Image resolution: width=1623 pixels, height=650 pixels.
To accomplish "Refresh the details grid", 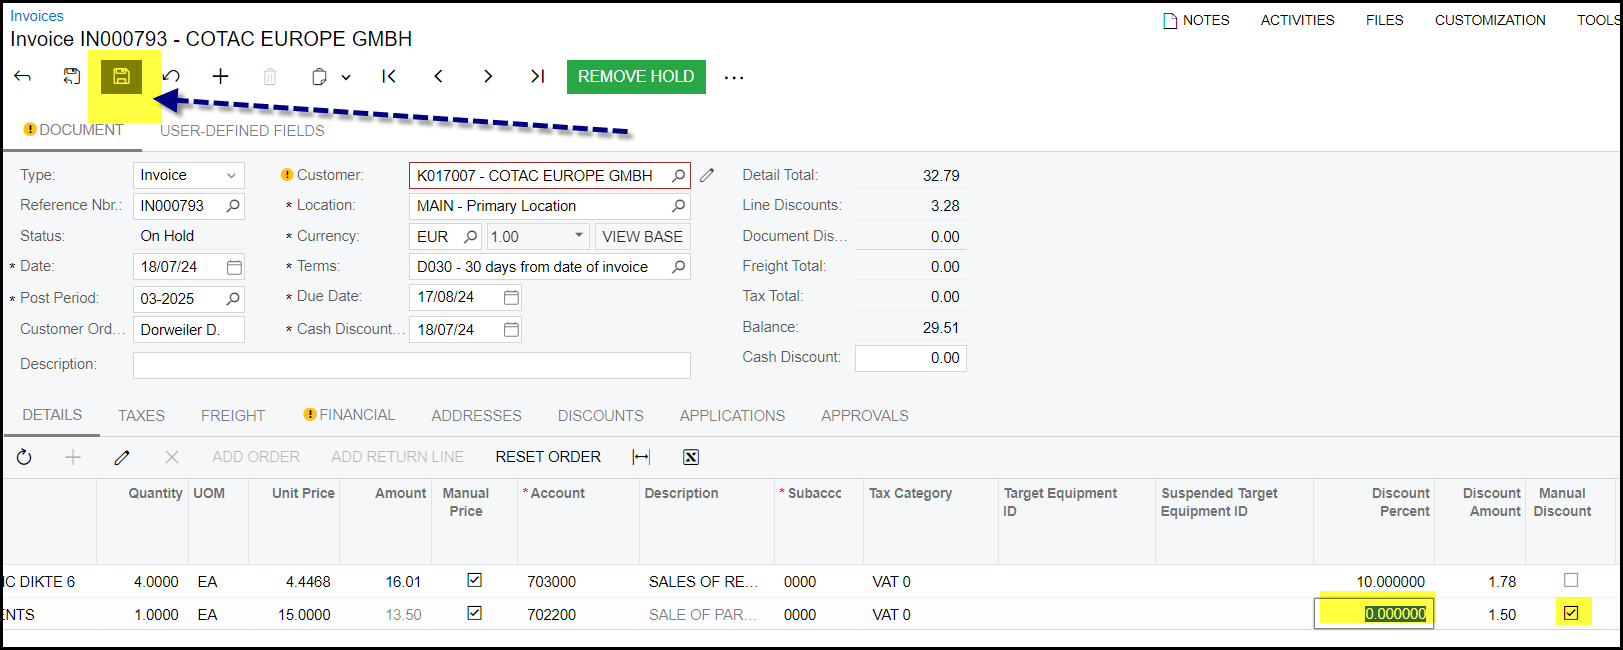I will pos(24,457).
